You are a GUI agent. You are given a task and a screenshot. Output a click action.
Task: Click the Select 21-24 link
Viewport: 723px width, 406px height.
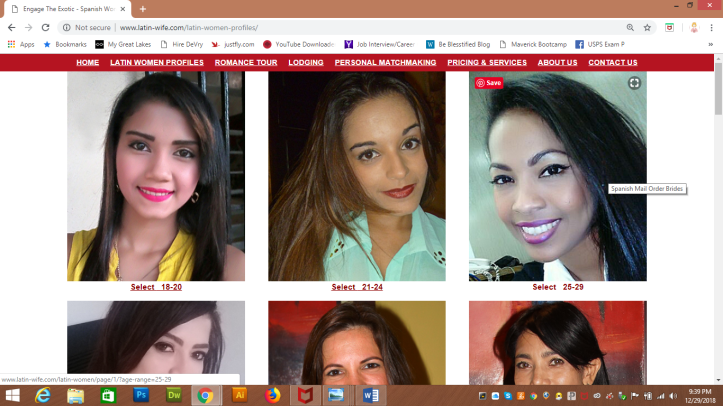[x=357, y=287]
